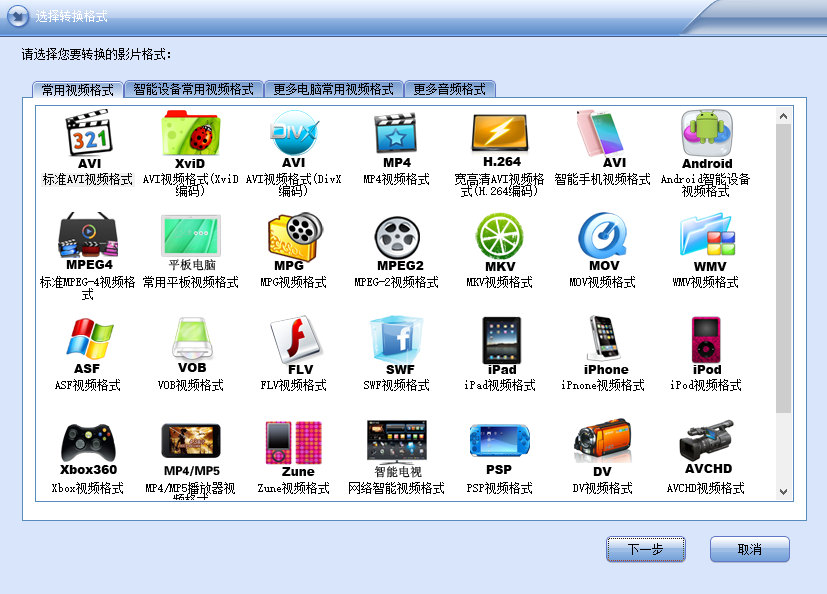Open the 更多电脑常用视频格式 tab
827x594 pixels.
coord(333,89)
